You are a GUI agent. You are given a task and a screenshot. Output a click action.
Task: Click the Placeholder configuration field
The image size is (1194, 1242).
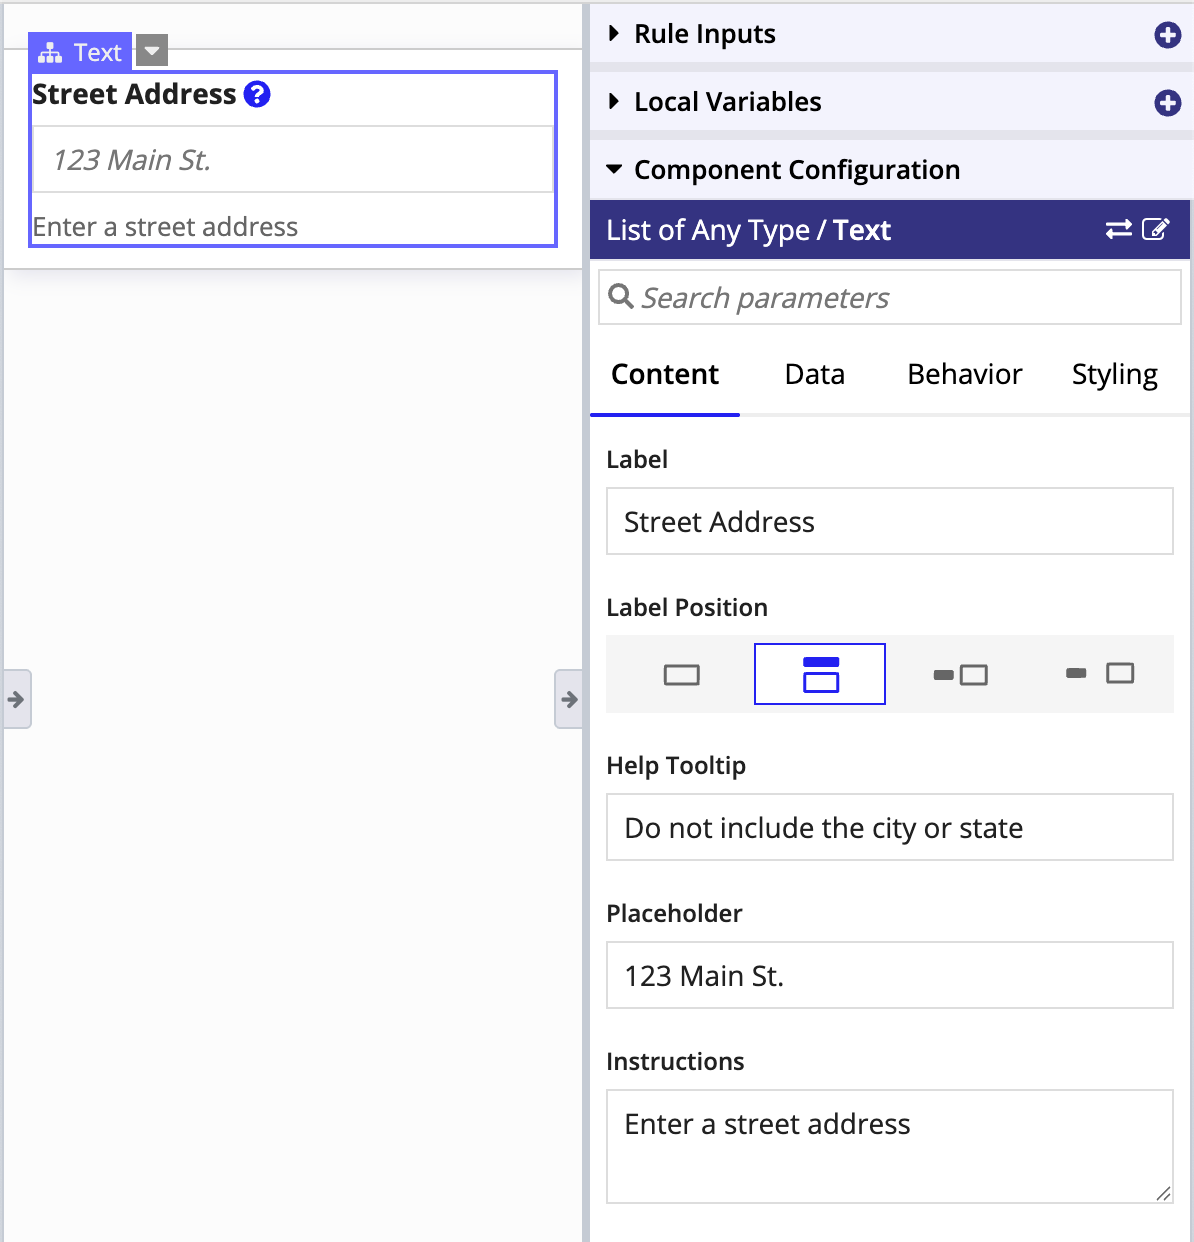[890, 975]
